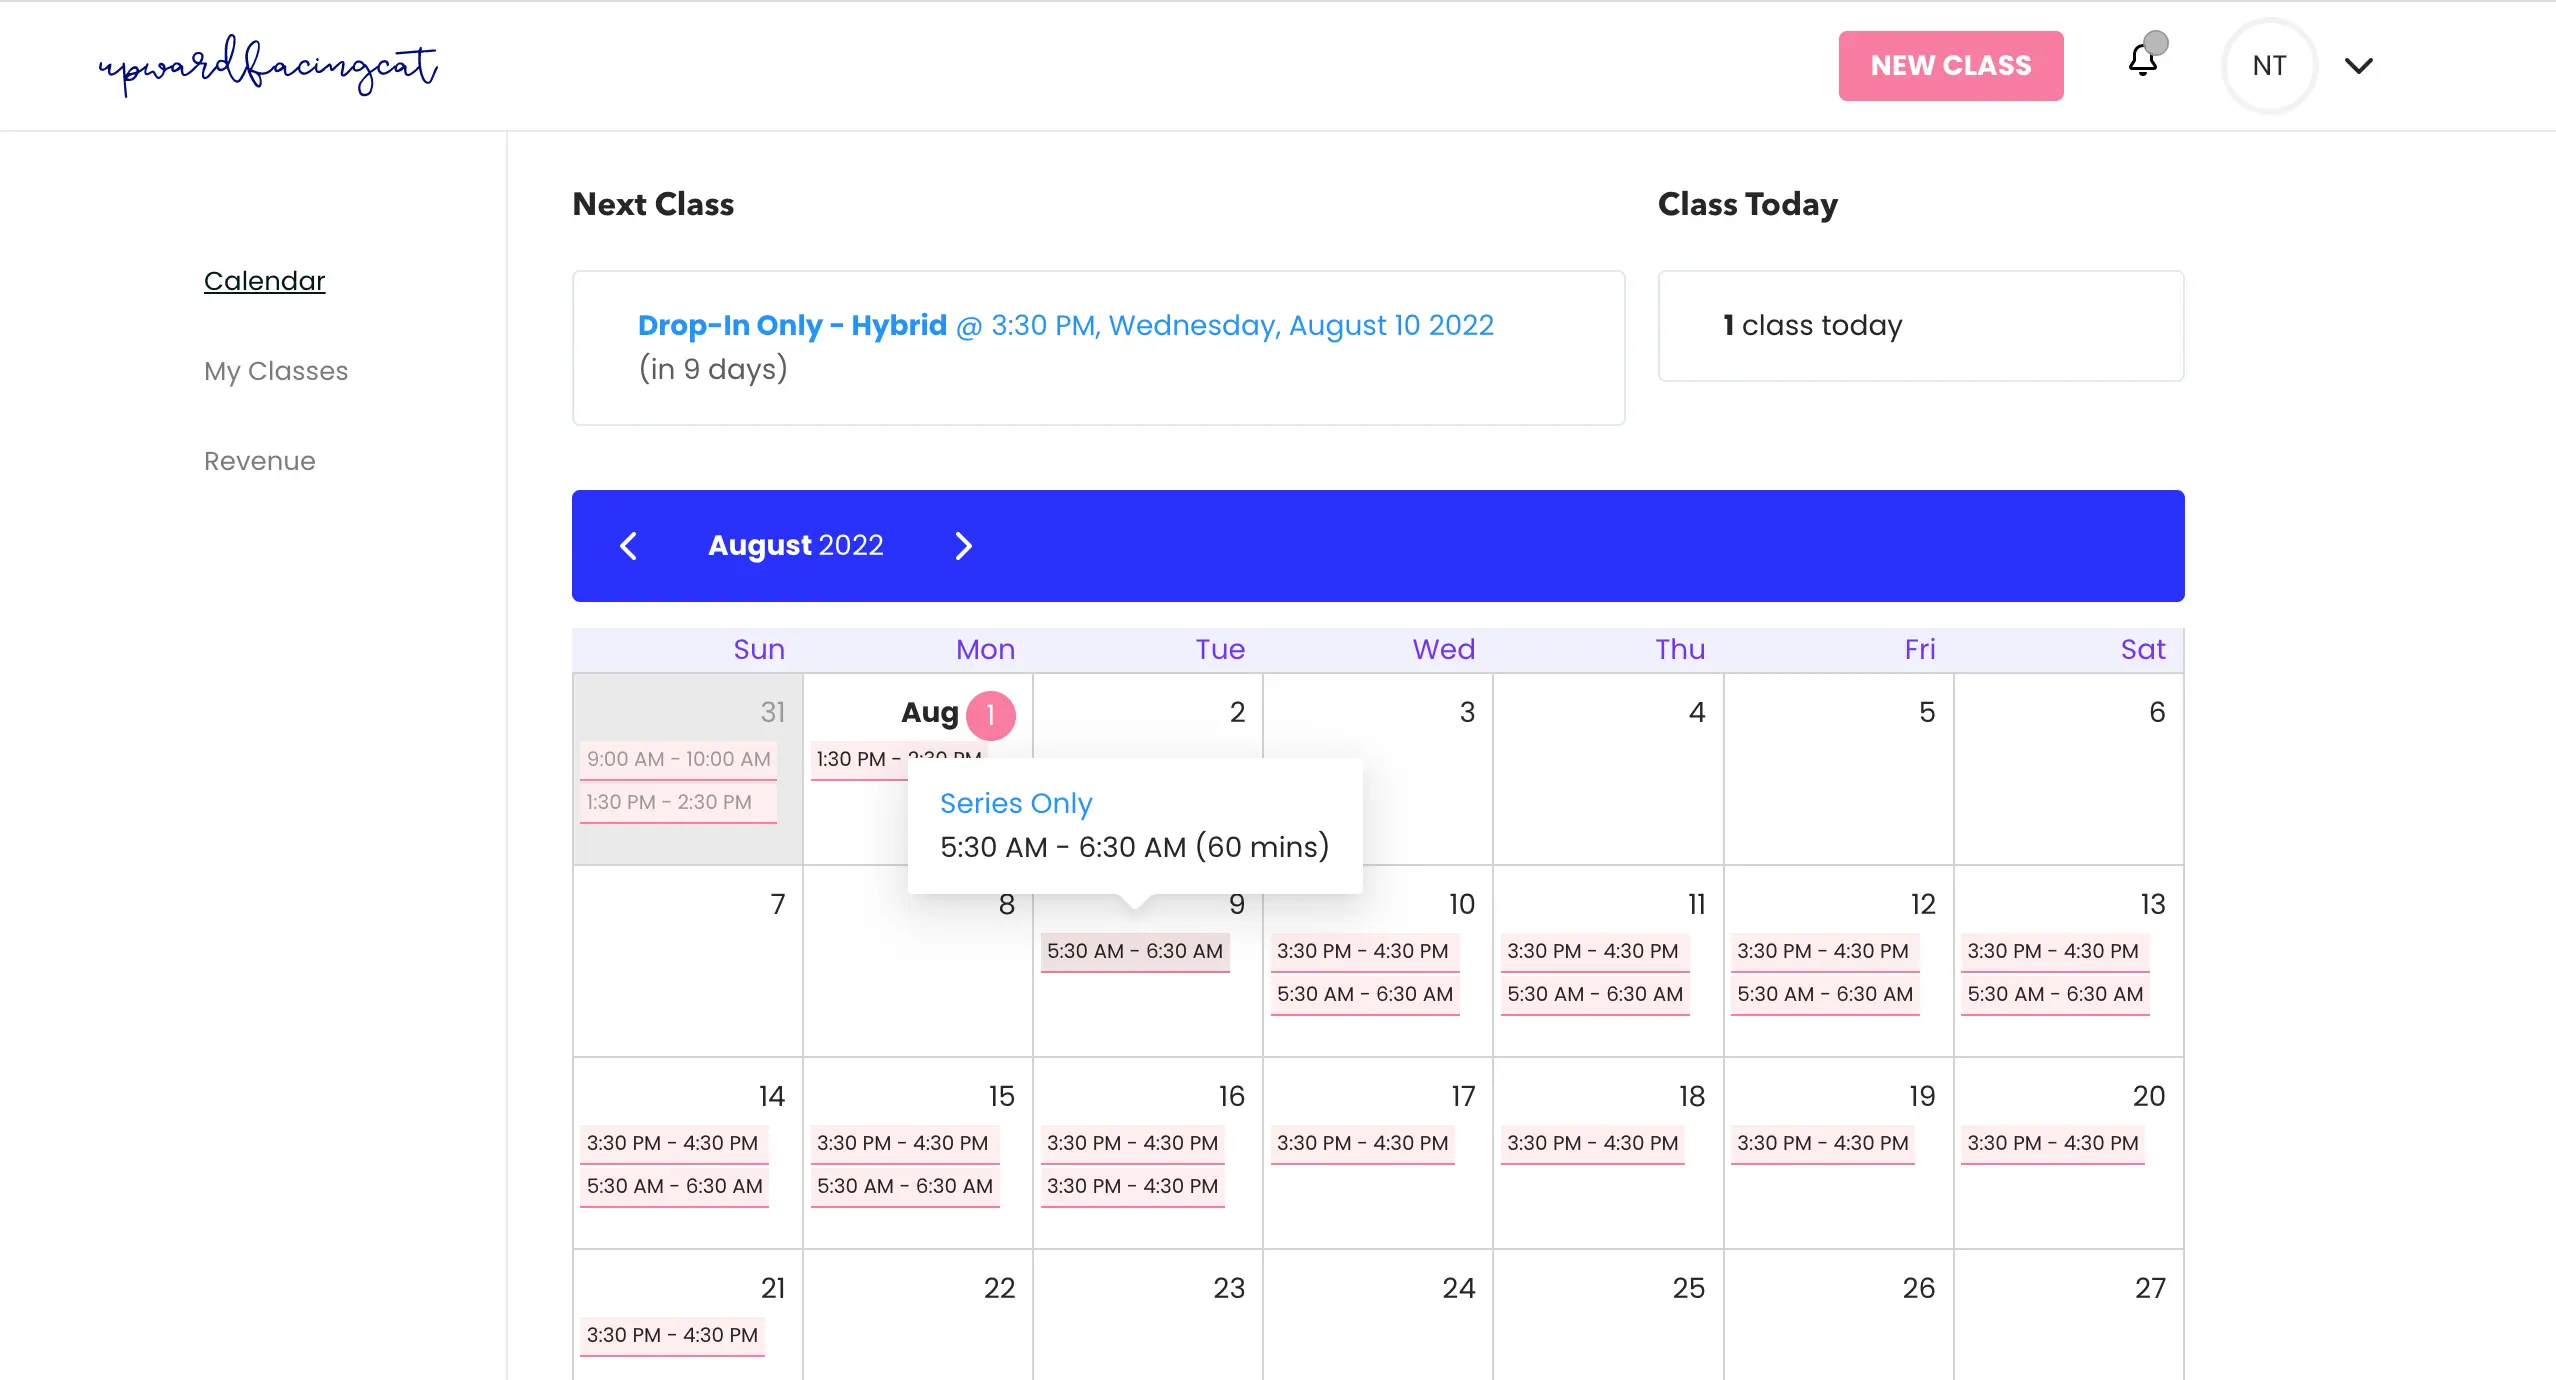
Task: Open the Revenue sidebar link
Action: click(258, 459)
